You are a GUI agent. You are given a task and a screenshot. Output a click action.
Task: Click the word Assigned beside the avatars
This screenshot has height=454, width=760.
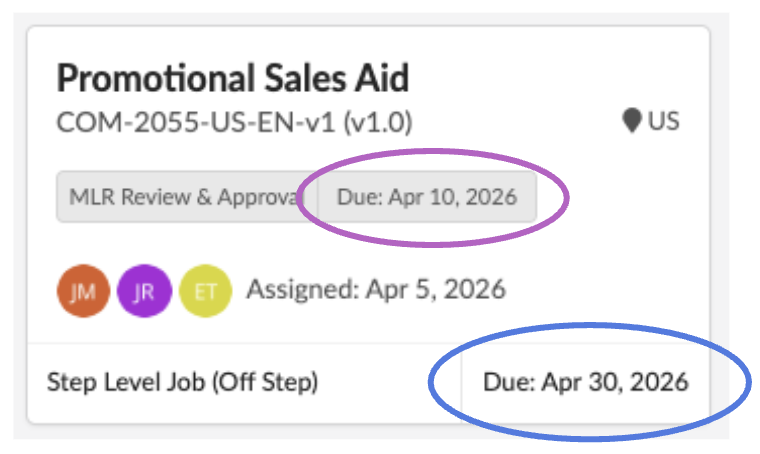[x=301, y=290]
